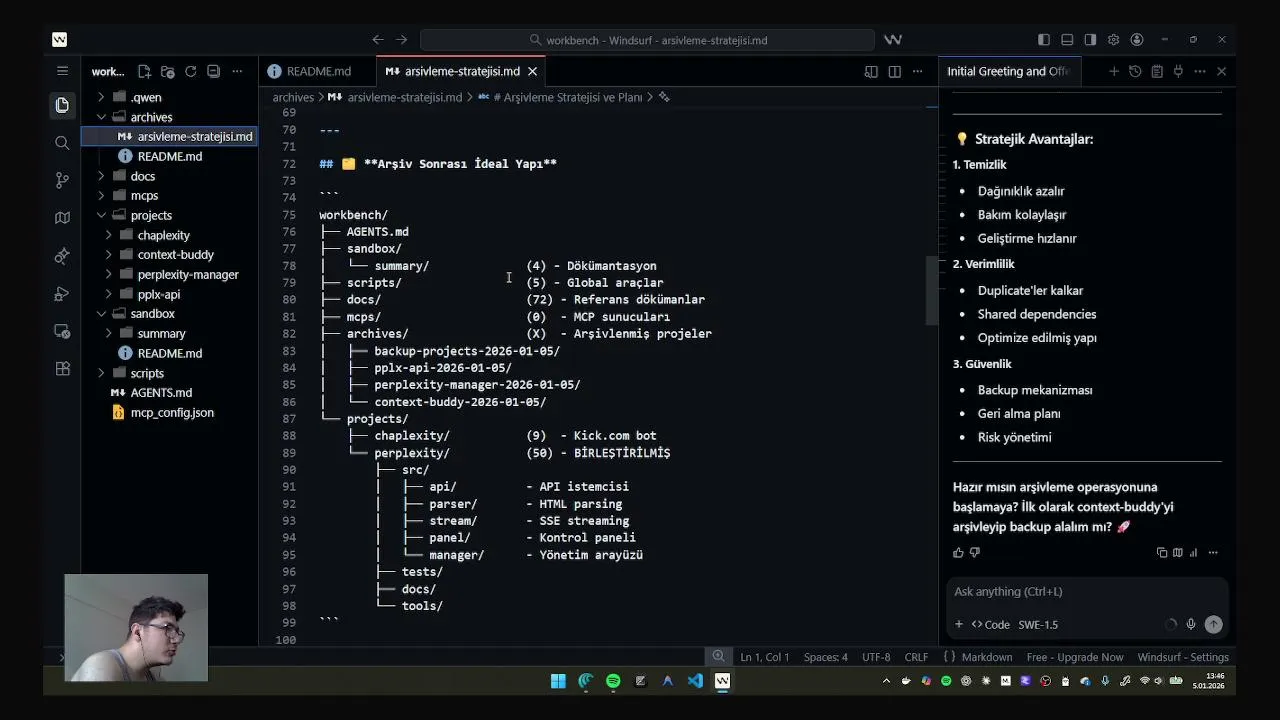Image resolution: width=1280 pixels, height=720 pixels.
Task: Open the hamburger application menu
Action: pos(62,71)
